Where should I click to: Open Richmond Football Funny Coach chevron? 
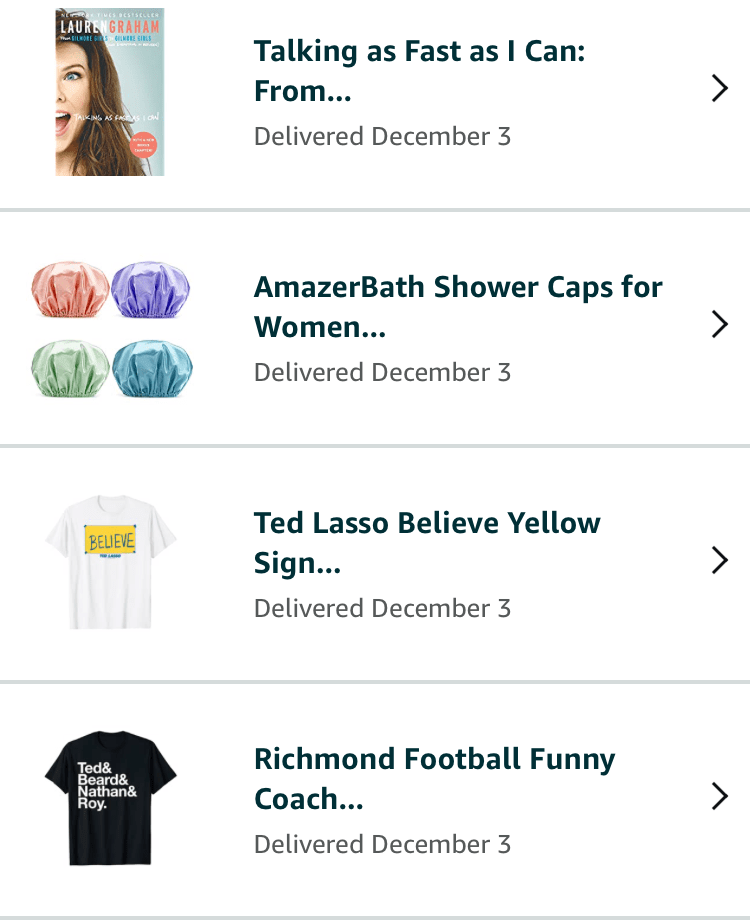719,797
